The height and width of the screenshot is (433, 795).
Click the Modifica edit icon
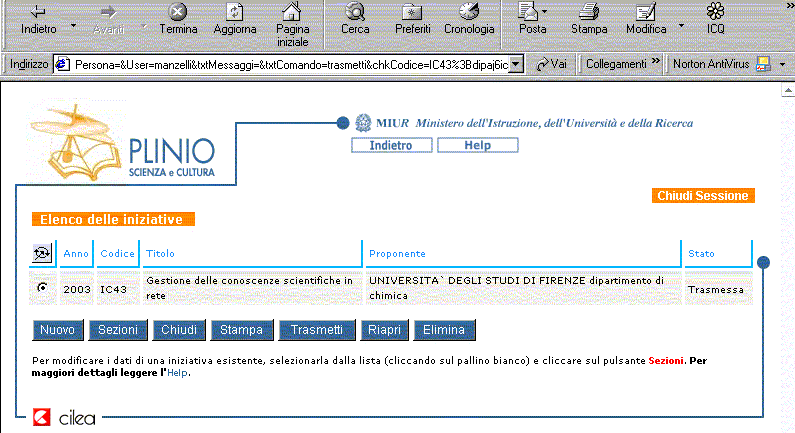(645, 11)
